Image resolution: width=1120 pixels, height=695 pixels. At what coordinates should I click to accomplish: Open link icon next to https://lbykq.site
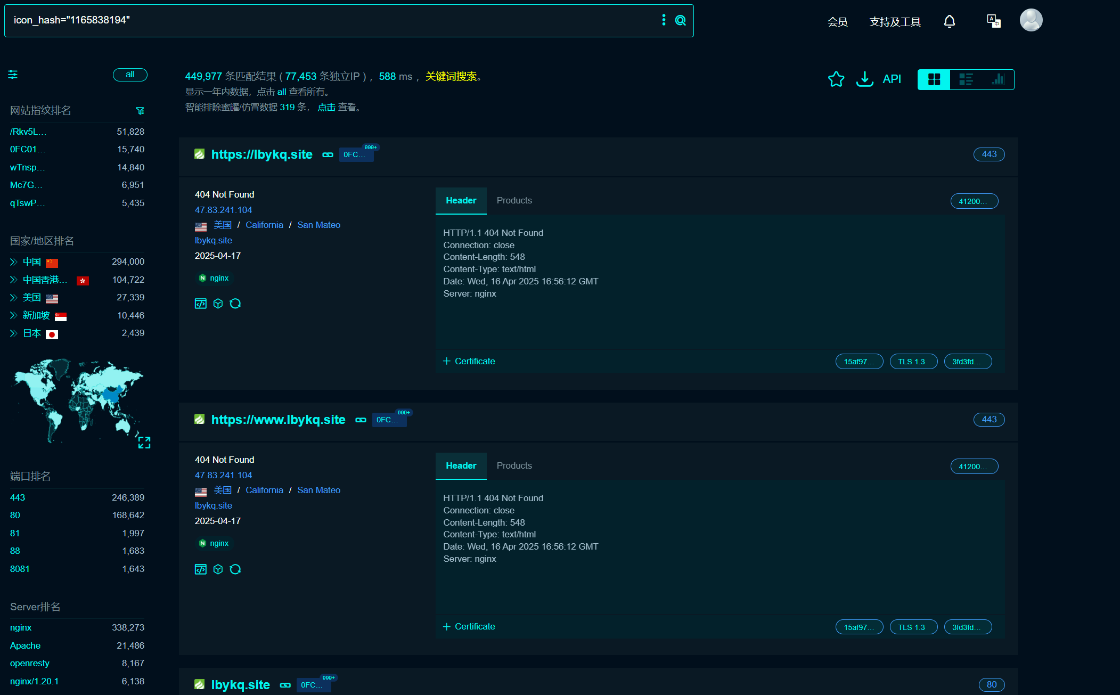click(x=328, y=154)
